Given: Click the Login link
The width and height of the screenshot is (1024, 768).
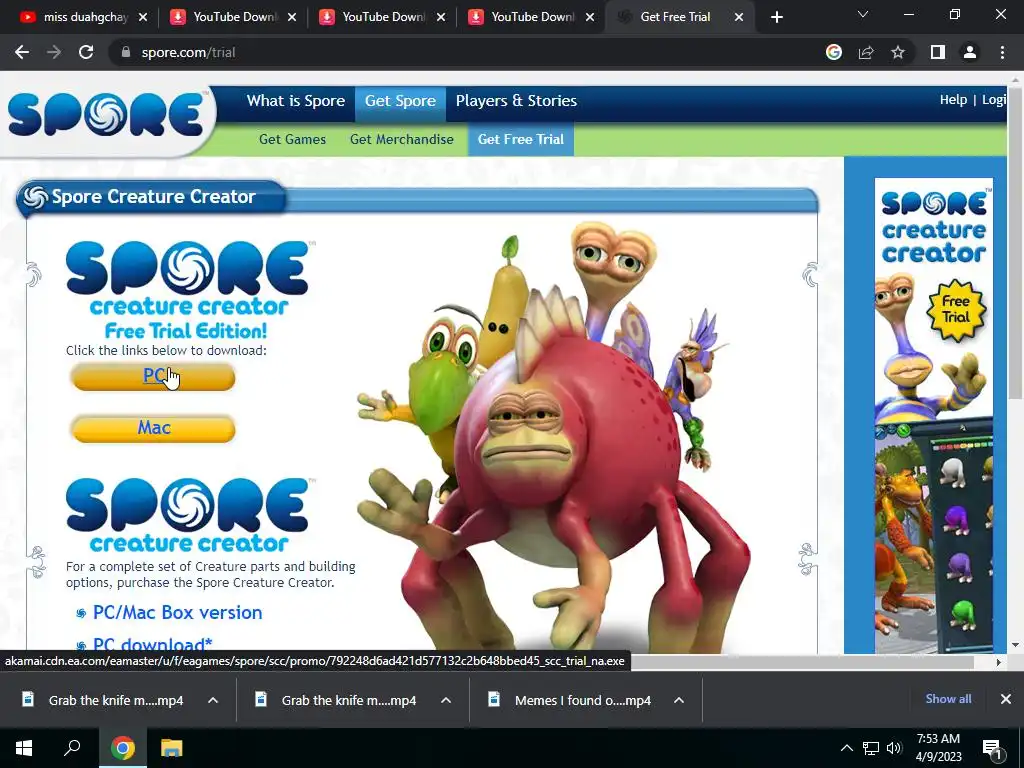Looking at the screenshot, I should tap(994, 100).
